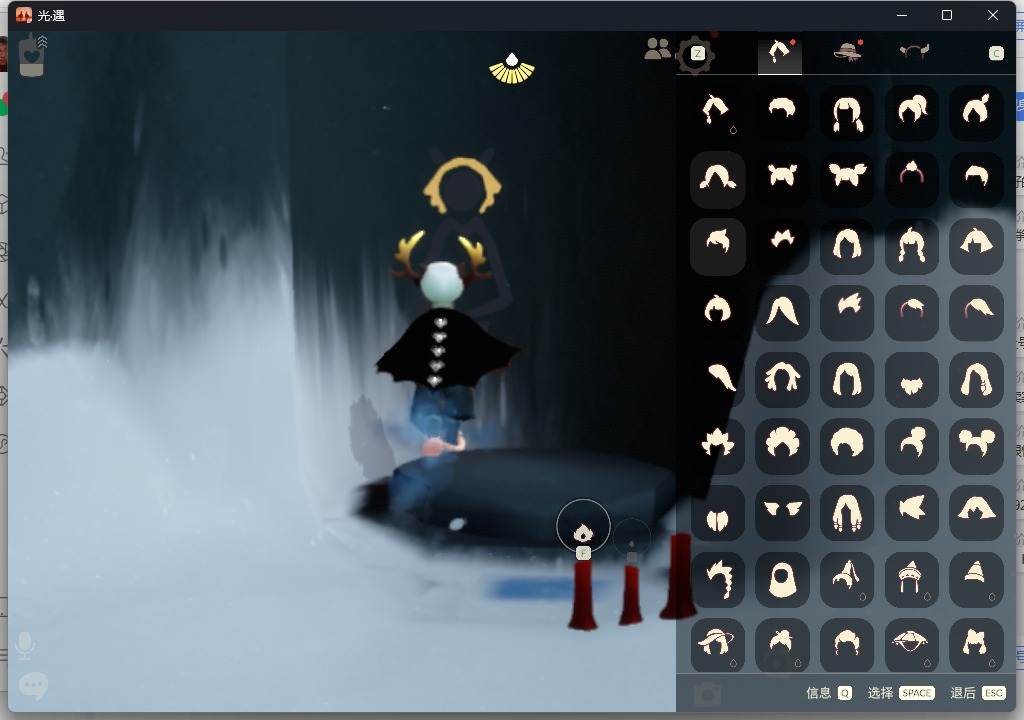Viewport: 1024px width, 720px height.
Task: Select the striped cone hat
Action: 976,579
